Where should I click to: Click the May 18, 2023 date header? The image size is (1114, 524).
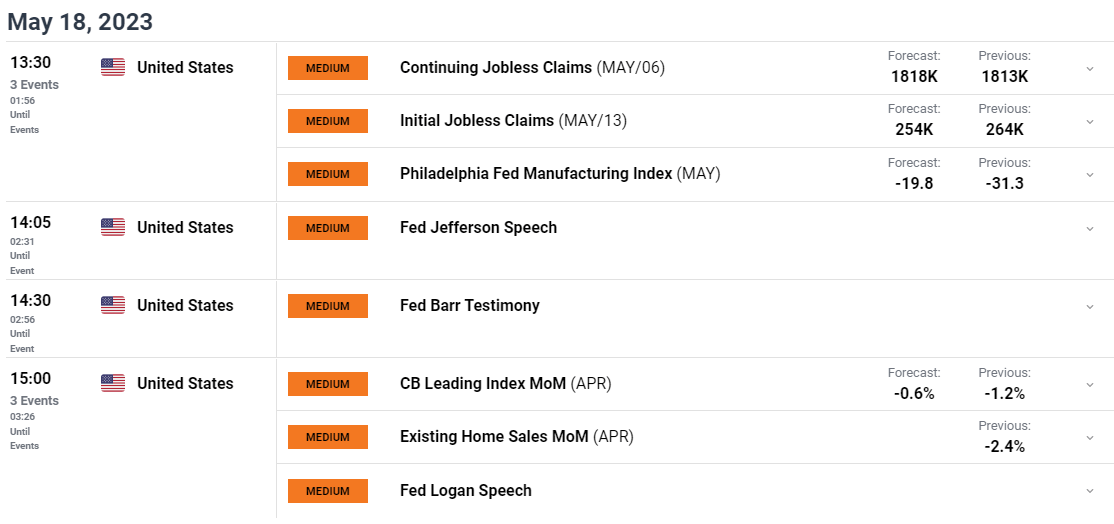point(80,22)
